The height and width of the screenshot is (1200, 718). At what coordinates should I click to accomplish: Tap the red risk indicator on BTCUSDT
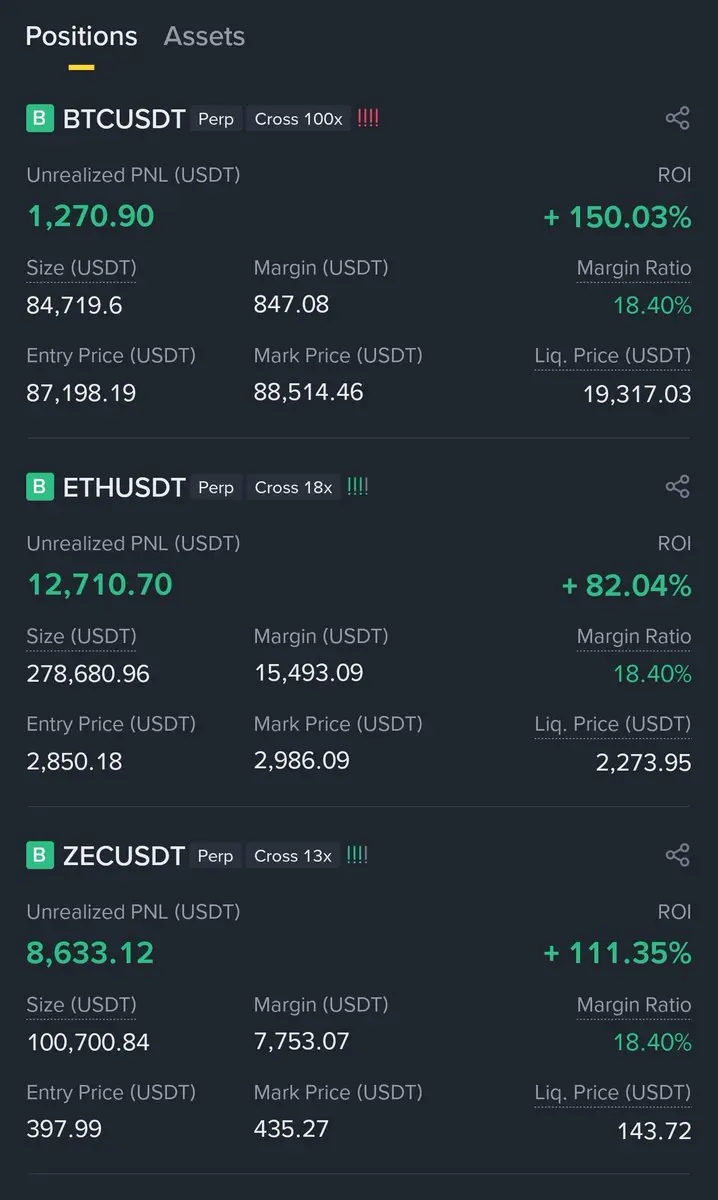pyautogui.click(x=368, y=119)
